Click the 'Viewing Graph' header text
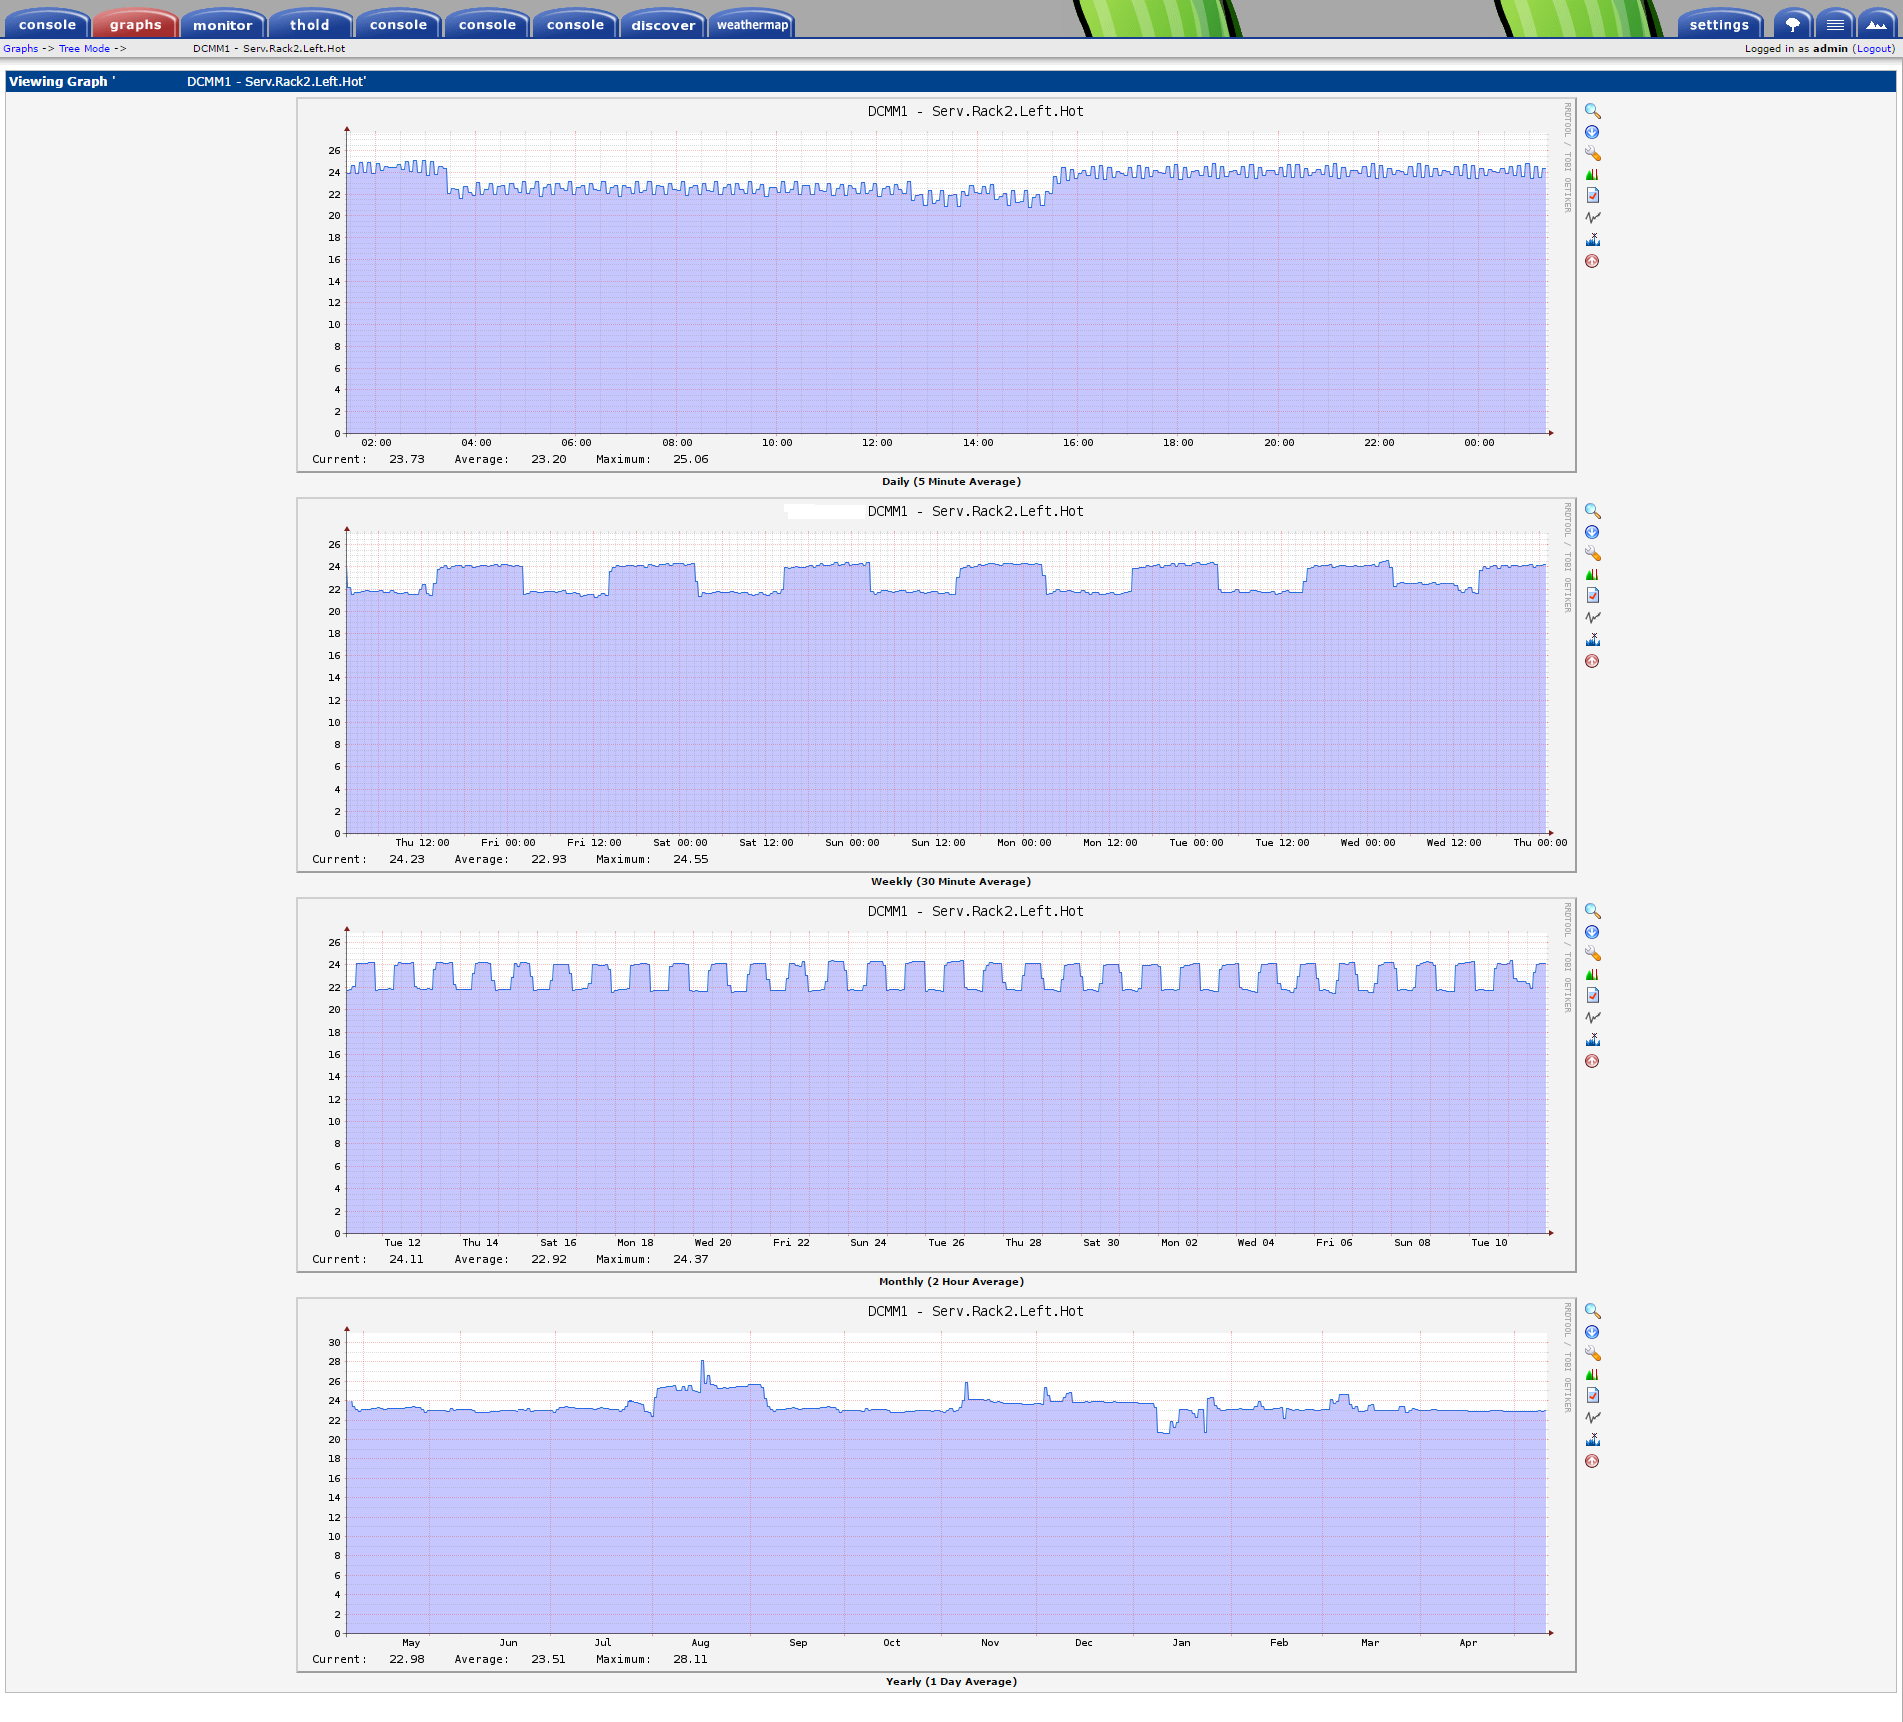Image resolution: width=1903 pixels, height=1722 pixels. 58,82
